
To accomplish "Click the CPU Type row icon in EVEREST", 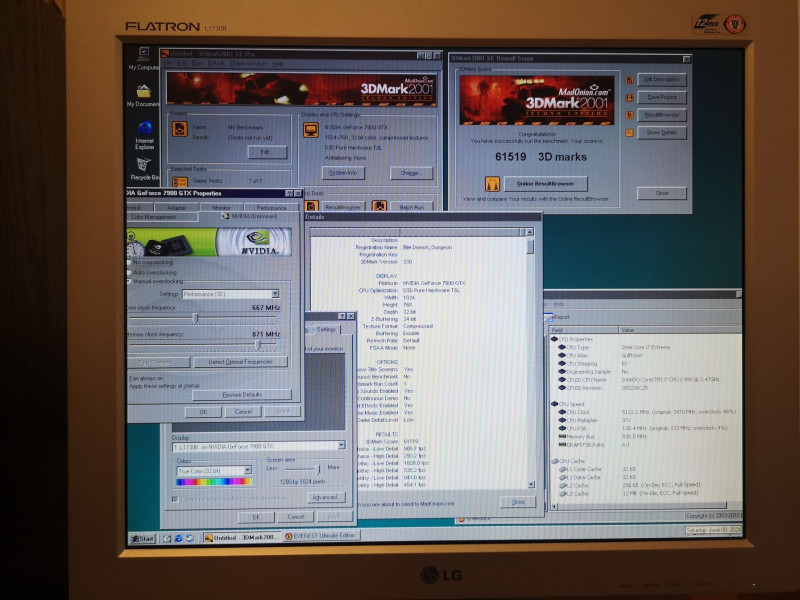I will click(x=562, y=347).
